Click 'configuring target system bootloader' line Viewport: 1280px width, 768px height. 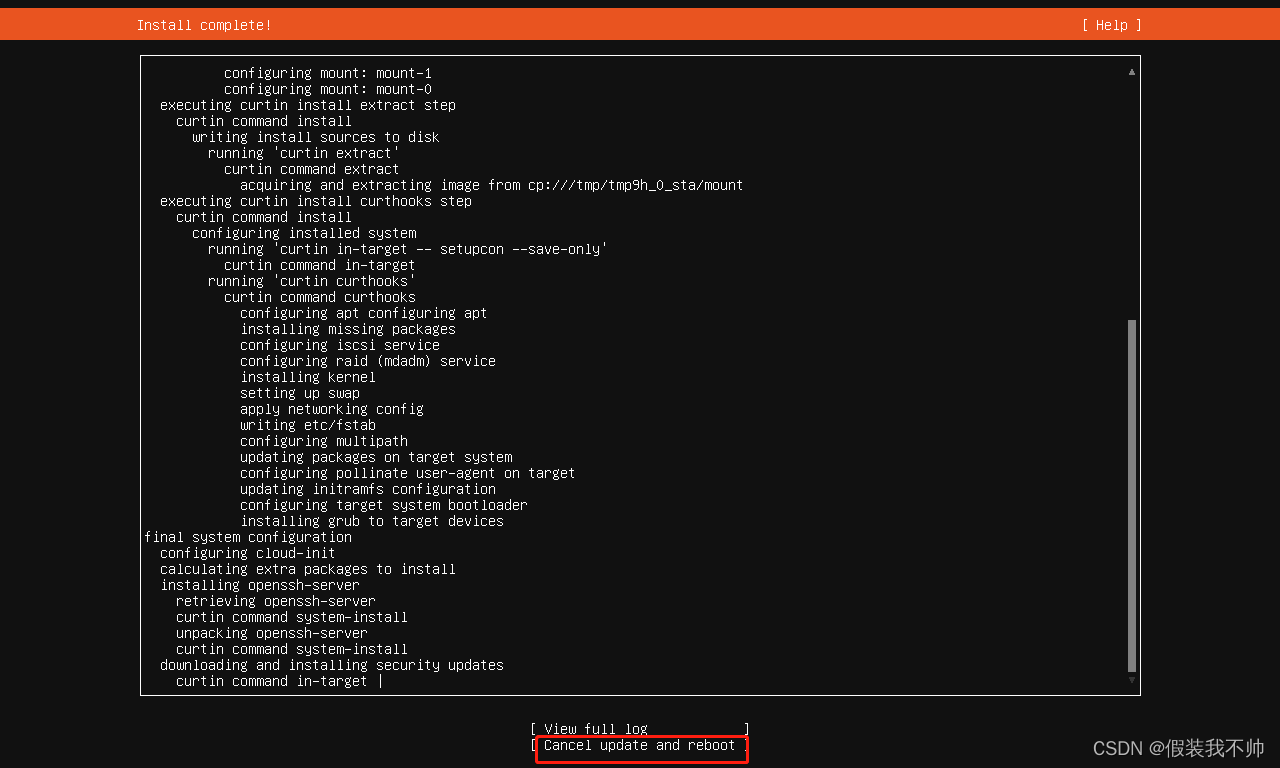(x=384, y=505)
